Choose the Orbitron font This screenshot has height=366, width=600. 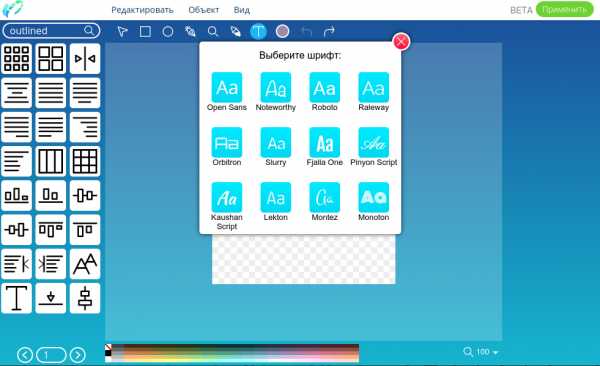227,142
